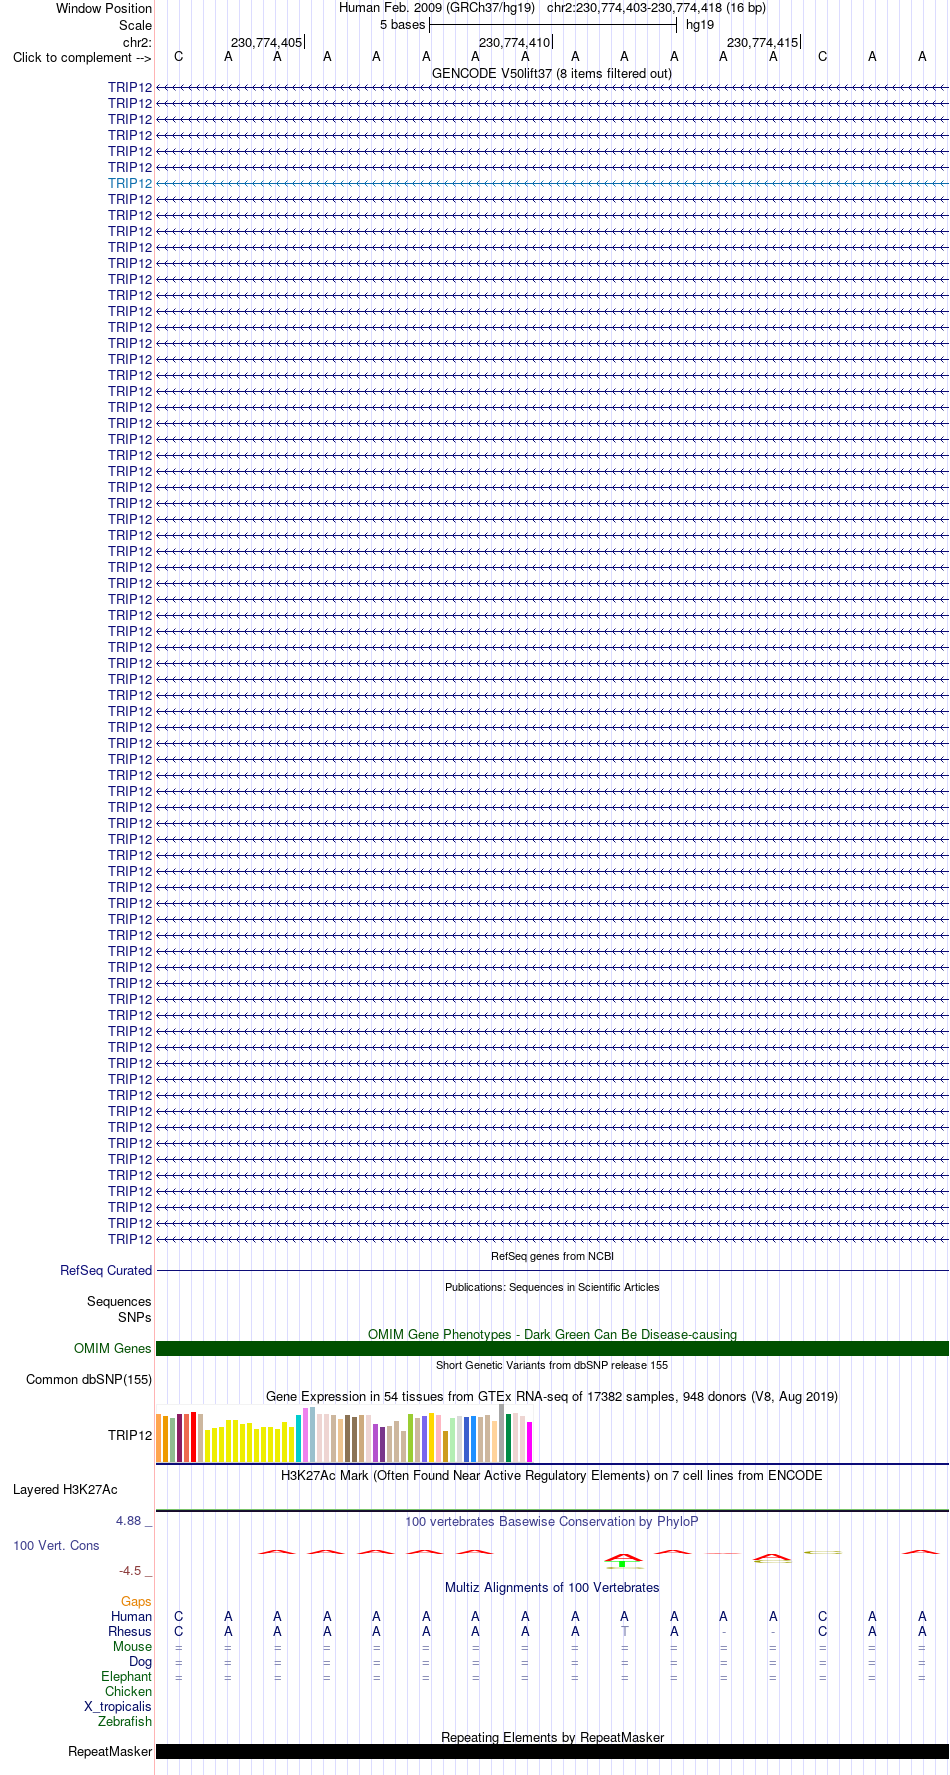Select the Human alignment row label
The image size is (950, 1775).
[x=131, y=1616]
